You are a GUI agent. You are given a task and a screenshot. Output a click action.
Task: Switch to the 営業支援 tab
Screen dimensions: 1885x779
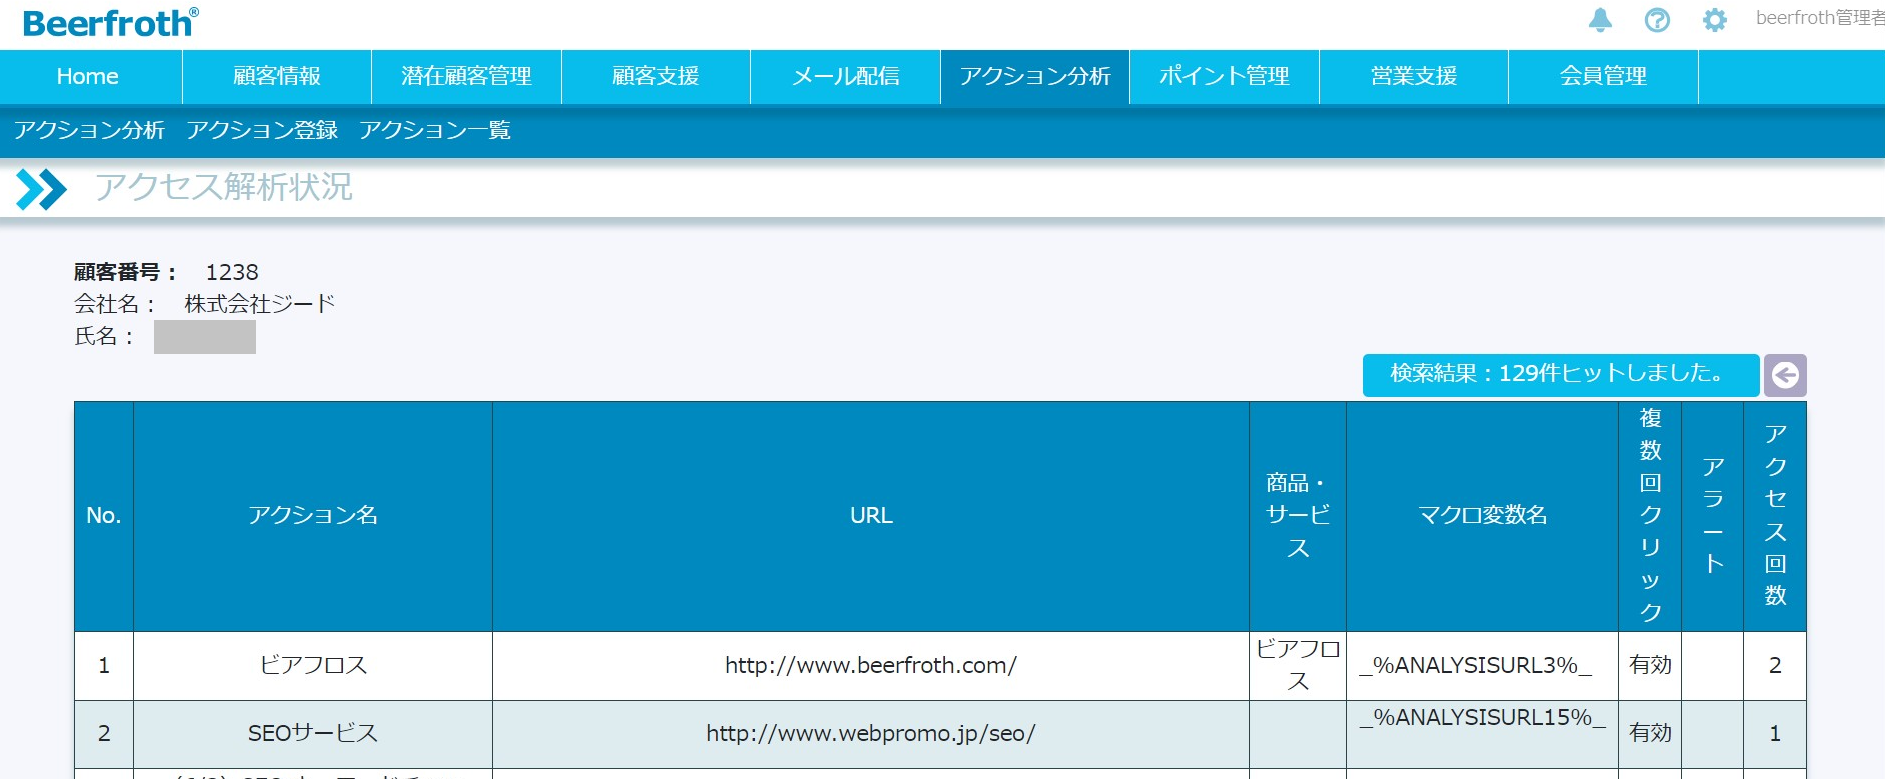point(1414,77)
